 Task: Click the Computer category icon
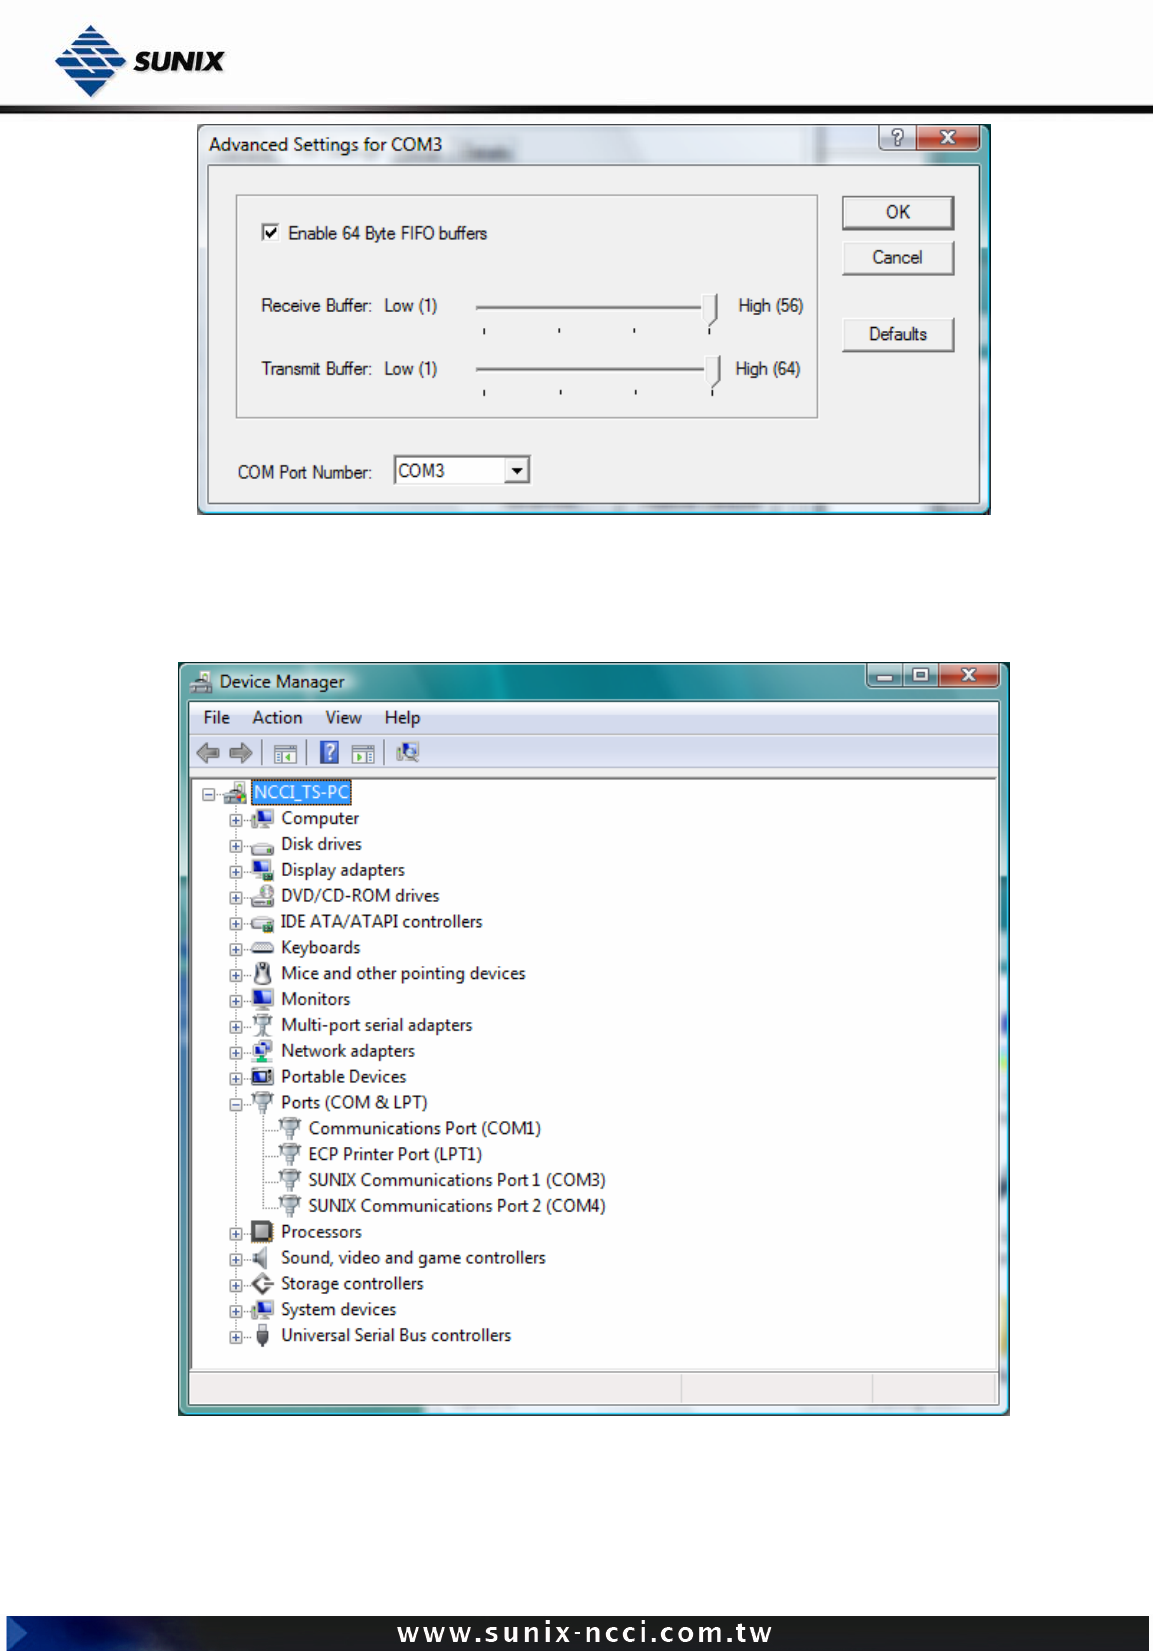click(x=262, y=819)
